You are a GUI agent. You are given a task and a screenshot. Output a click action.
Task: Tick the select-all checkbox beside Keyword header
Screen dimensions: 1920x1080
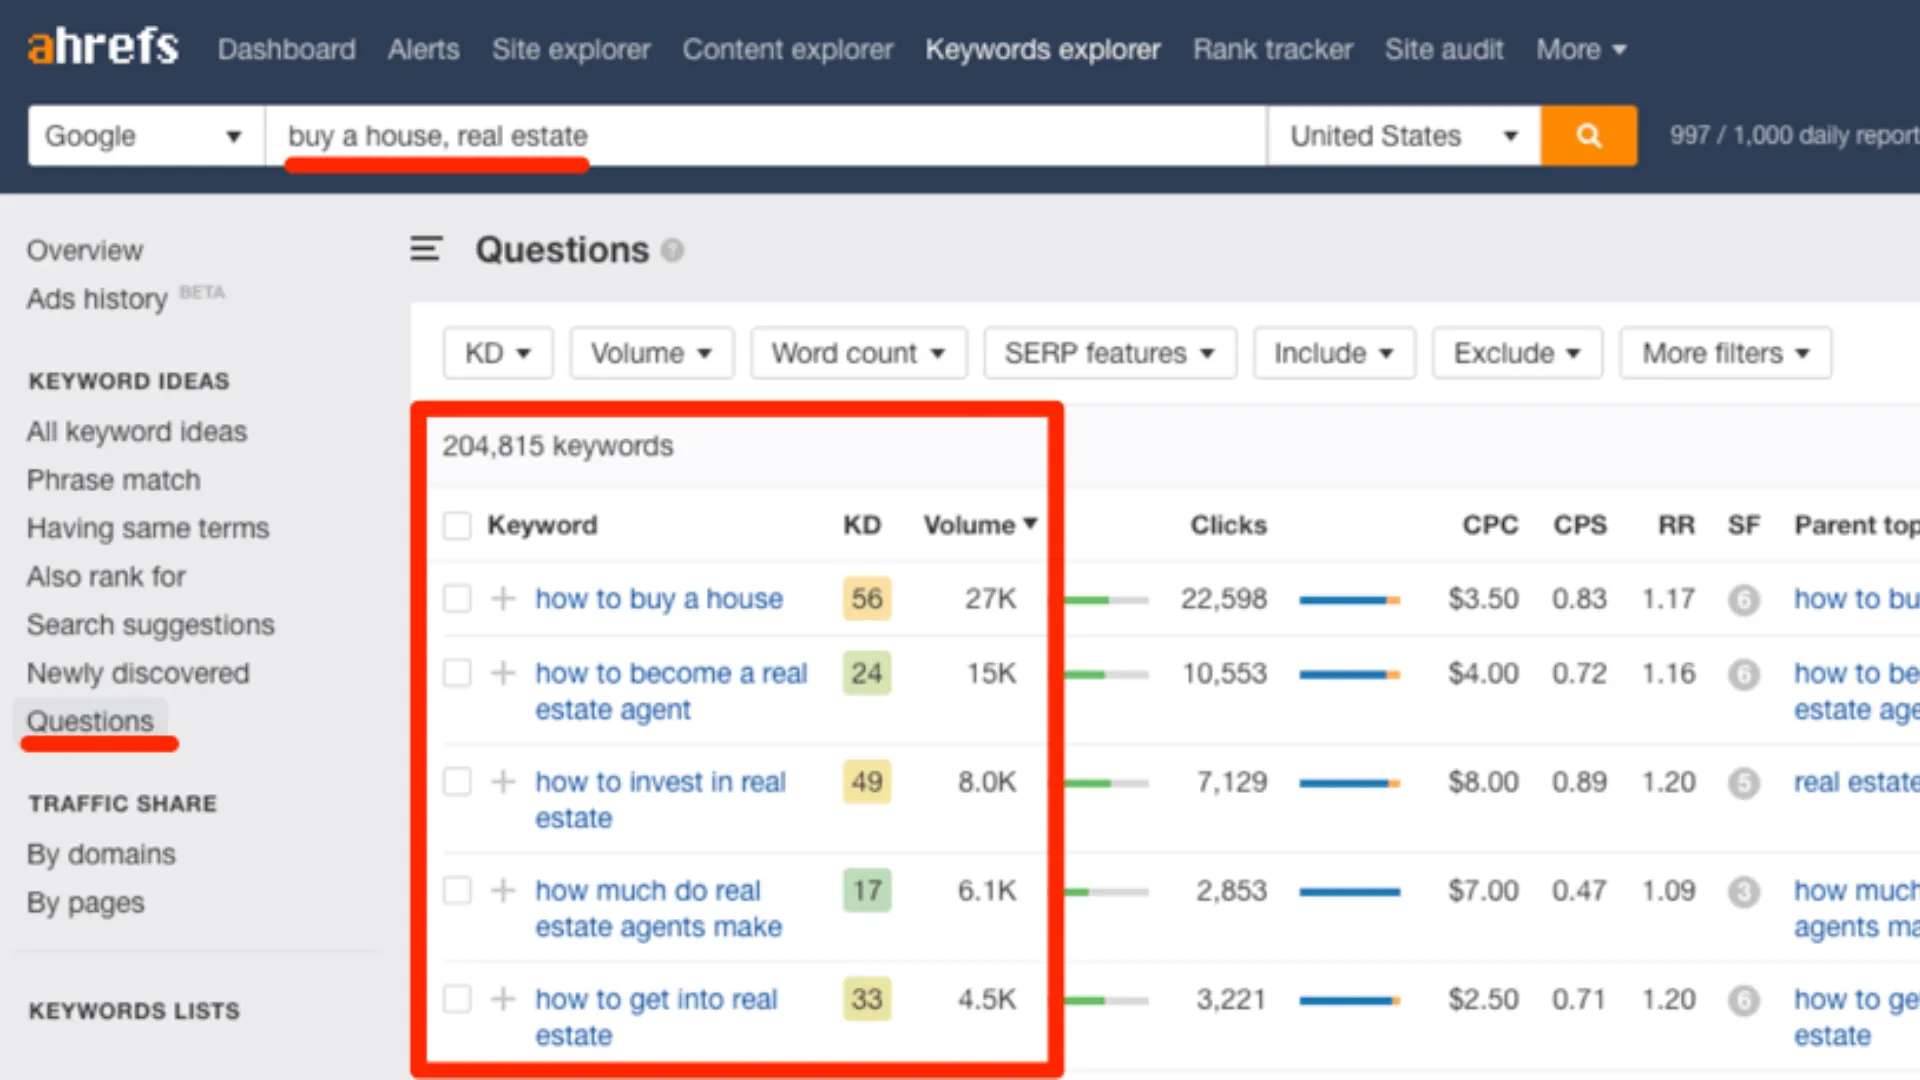(457, 525)
